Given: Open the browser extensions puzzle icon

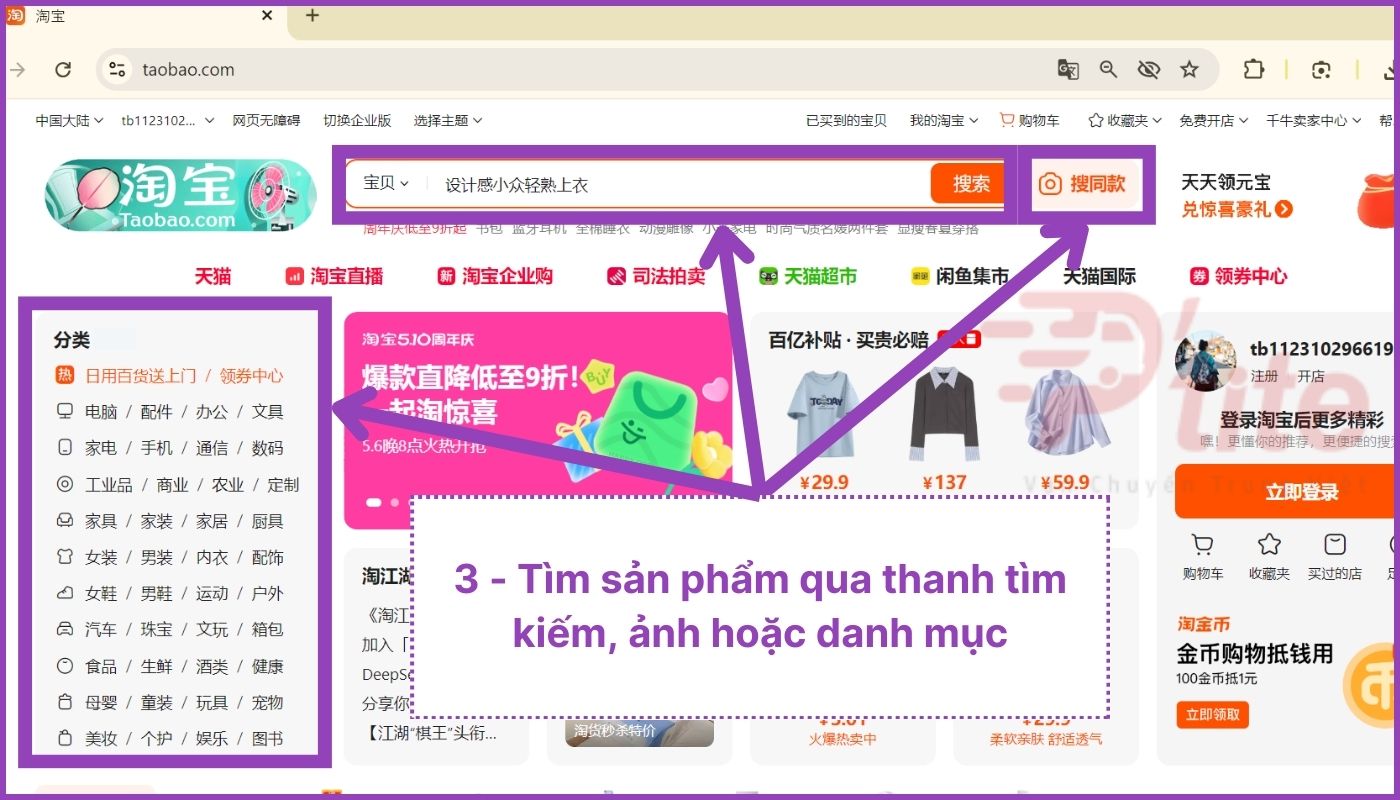Looking at the screenshot, I should (x=1254, y=70).
